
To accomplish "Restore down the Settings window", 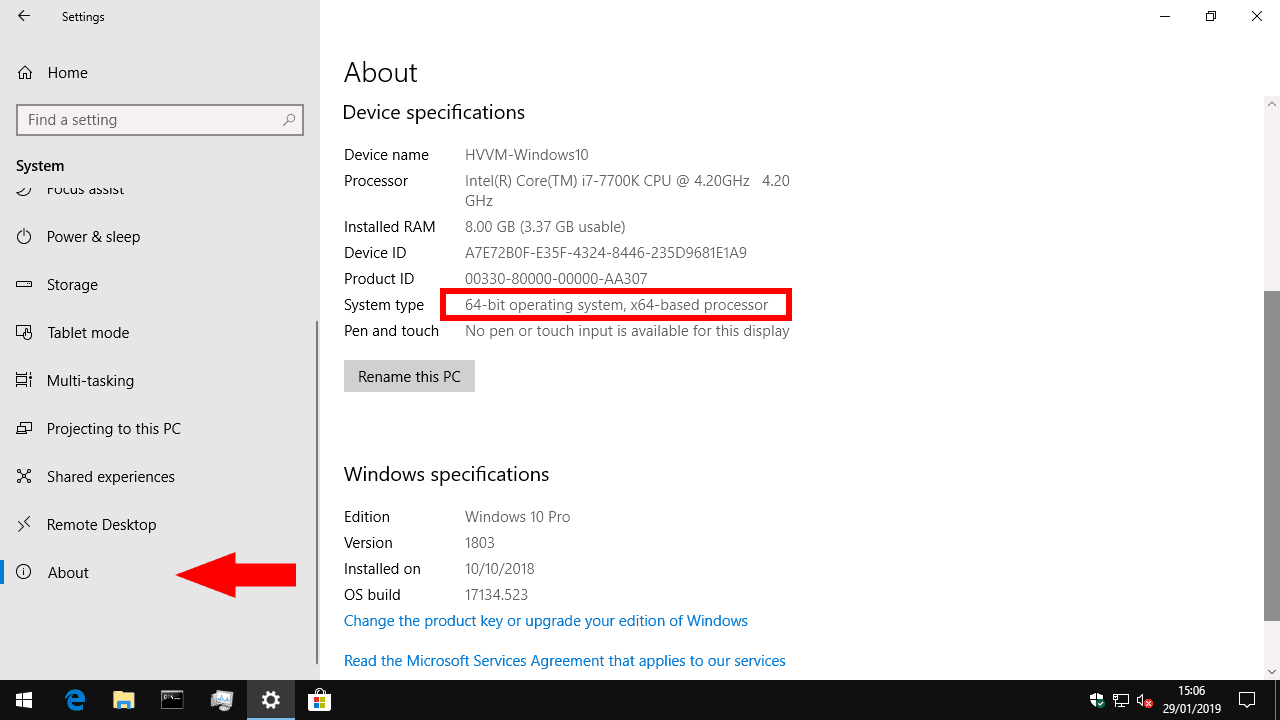I will [x=1211, y=16].
